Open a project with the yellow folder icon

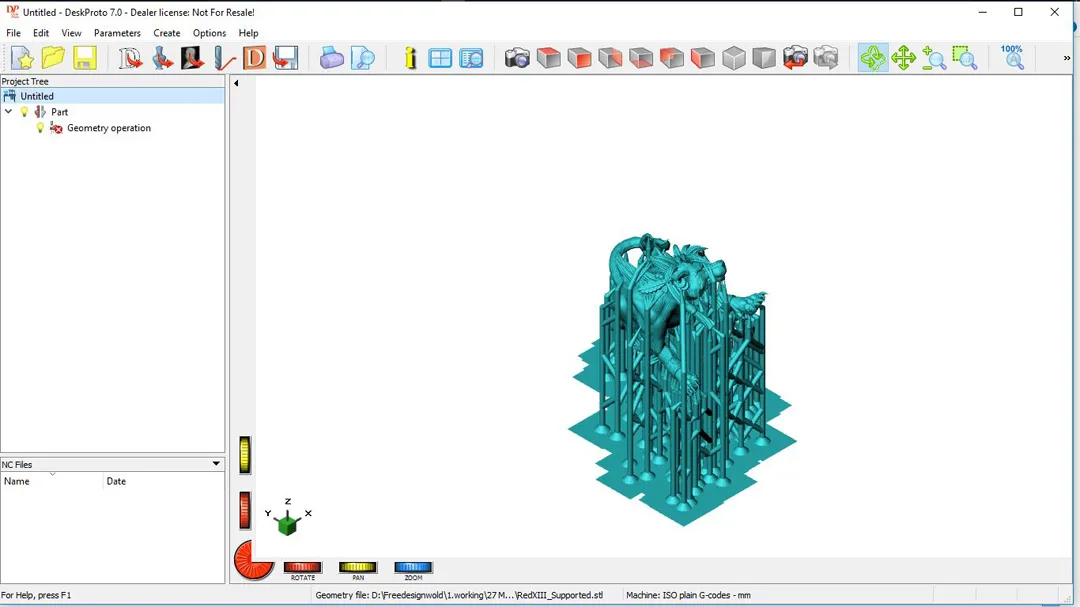click(x=53, y=58)
